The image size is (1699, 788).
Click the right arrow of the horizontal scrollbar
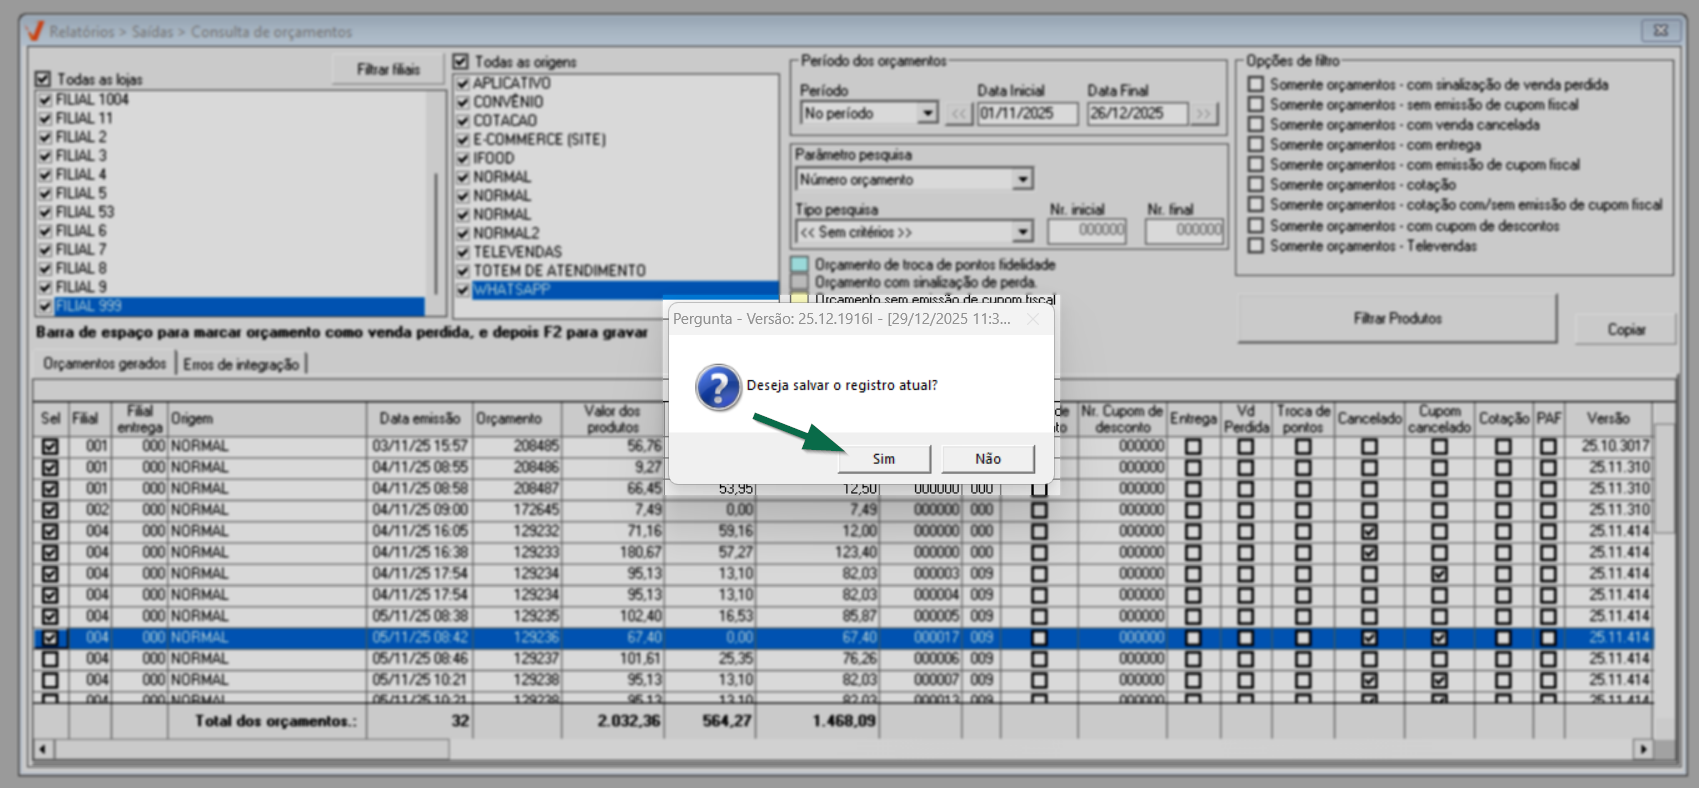coord(1643,749)
